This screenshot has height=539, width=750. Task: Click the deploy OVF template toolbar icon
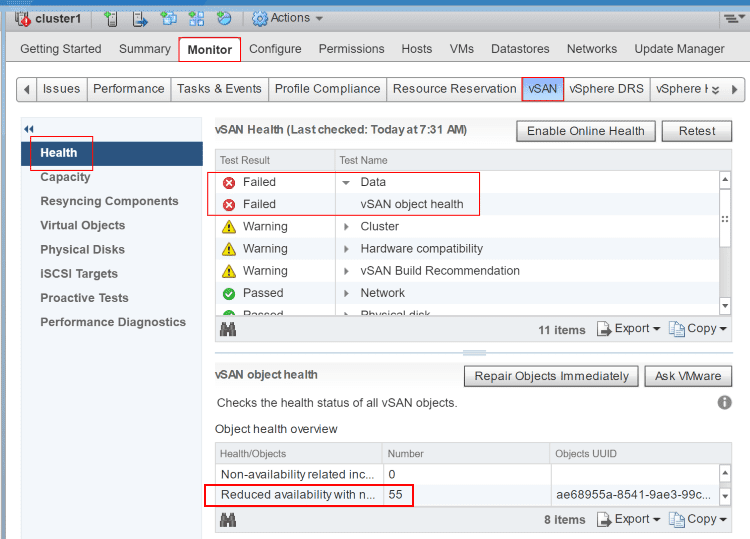(224, 19)
